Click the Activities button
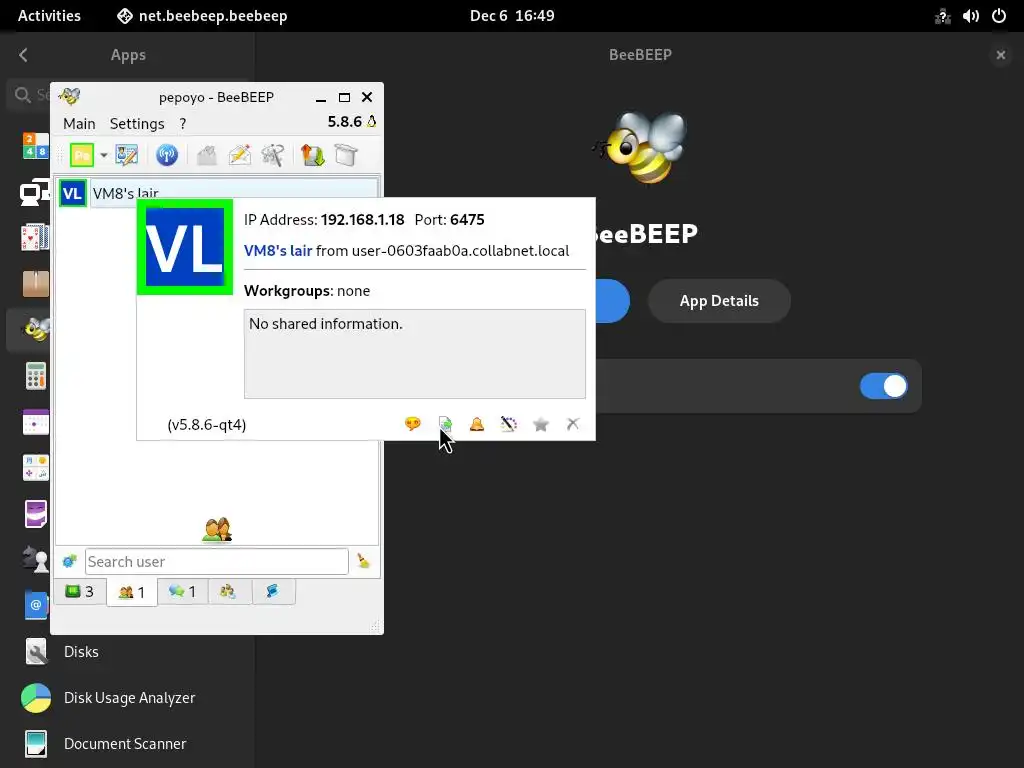The height and width of the screenshot is (768, 1024). [49, 16]
